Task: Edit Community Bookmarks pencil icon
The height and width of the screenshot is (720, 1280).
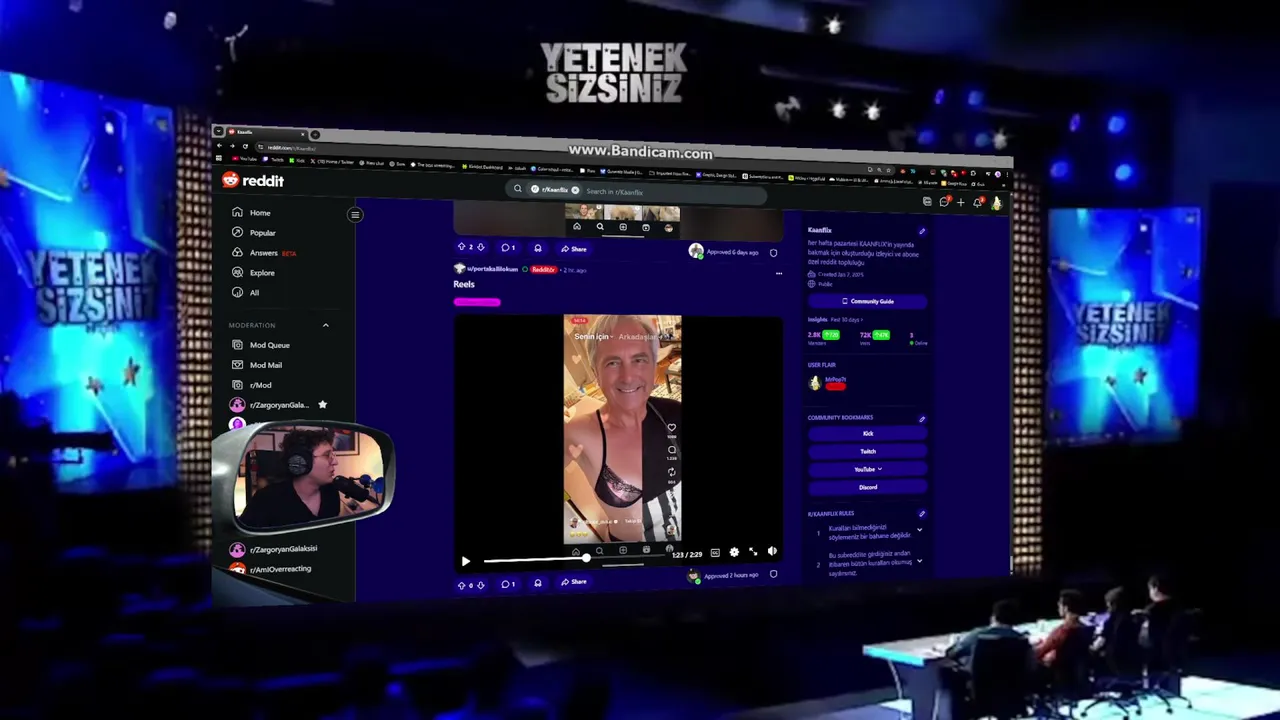Action: pyautogui.click(x=922, y=419)
